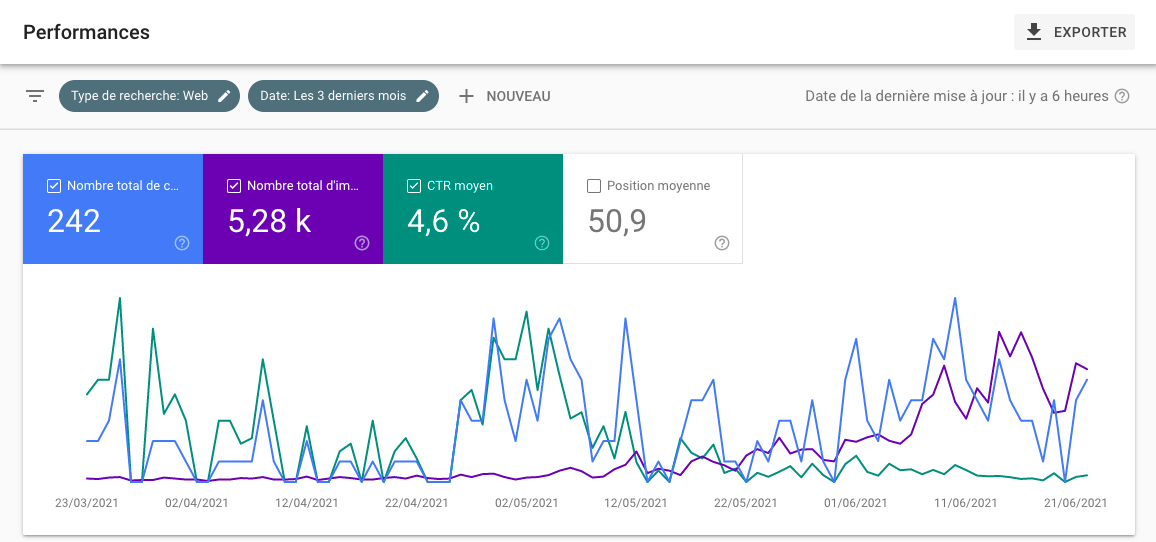Click the plus icon beside NOUVEAU
This screenshot has width=1156, height=542.
pyautogui.click(x=466, y=96)
